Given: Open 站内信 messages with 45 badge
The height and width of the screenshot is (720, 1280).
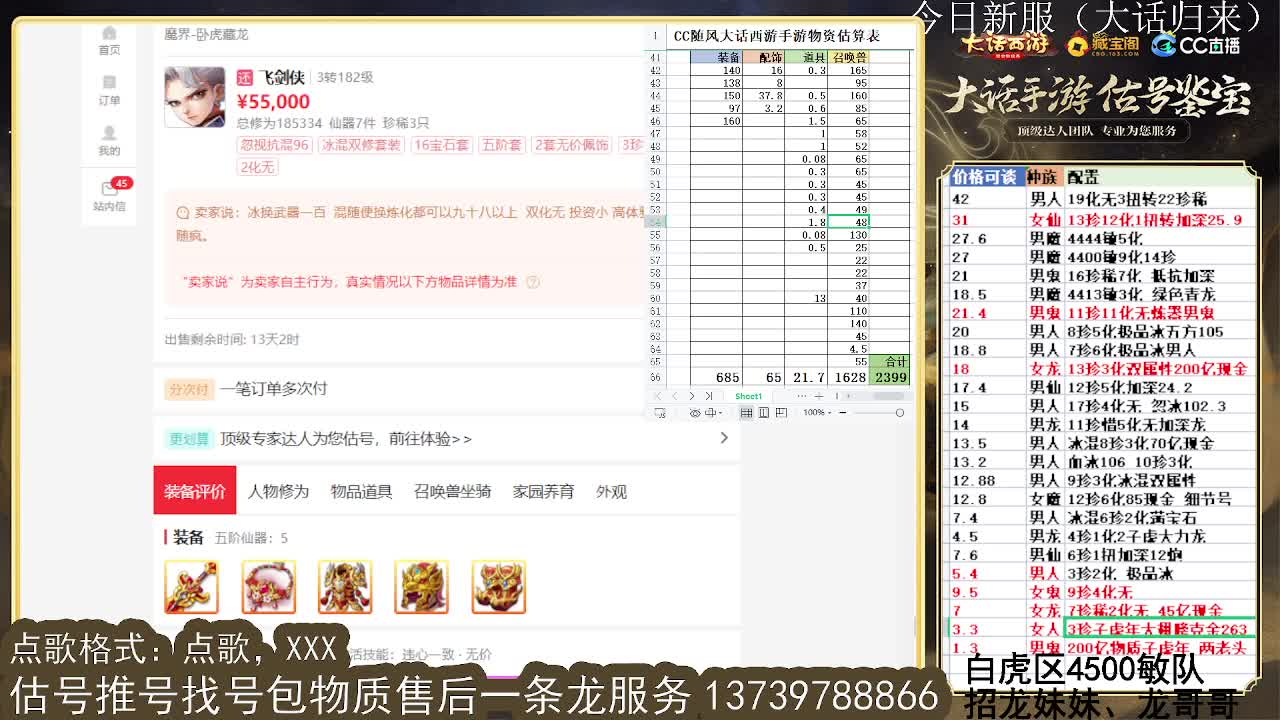Looking at the screenshot, I should point(111,195).
